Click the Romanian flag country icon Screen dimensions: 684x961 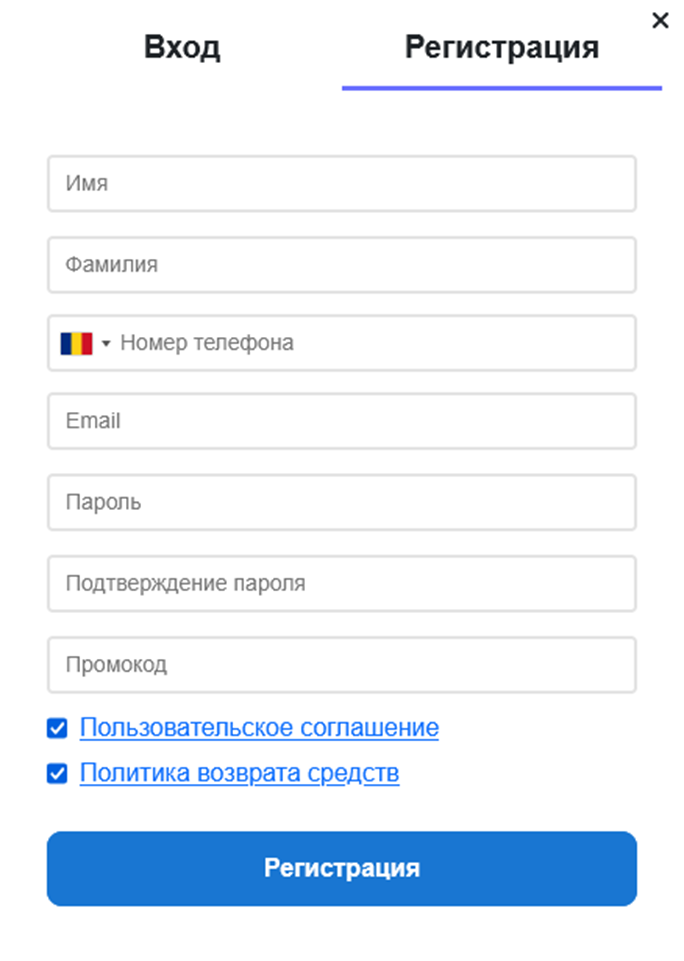point(76,343)
